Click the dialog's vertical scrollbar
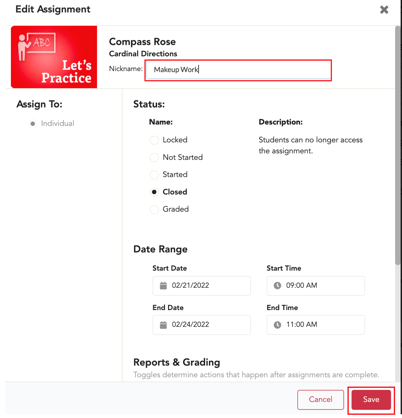402x418 pixels. click(x=397, y=145)
